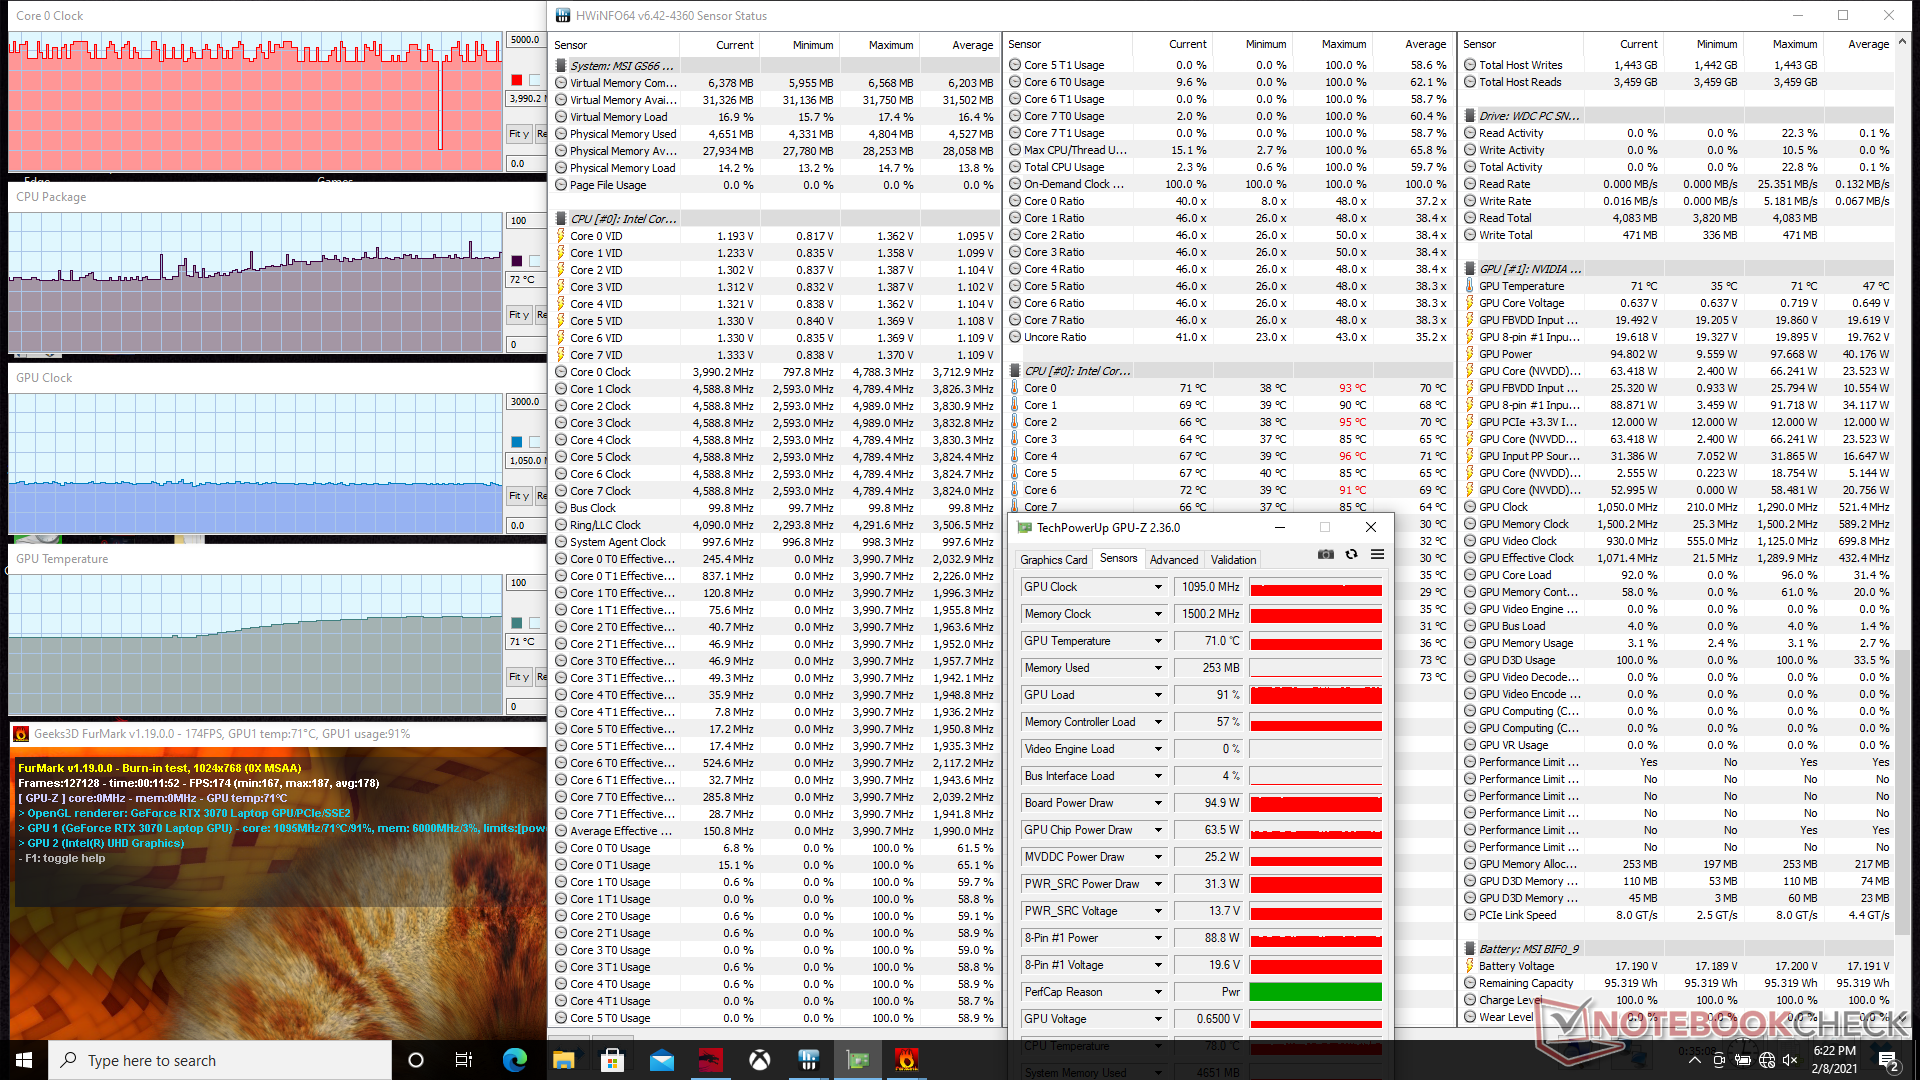Expand the GPU Clock sensor dropdown
Viewport: 1920px width, 1080px height.
coord(1158,587)
